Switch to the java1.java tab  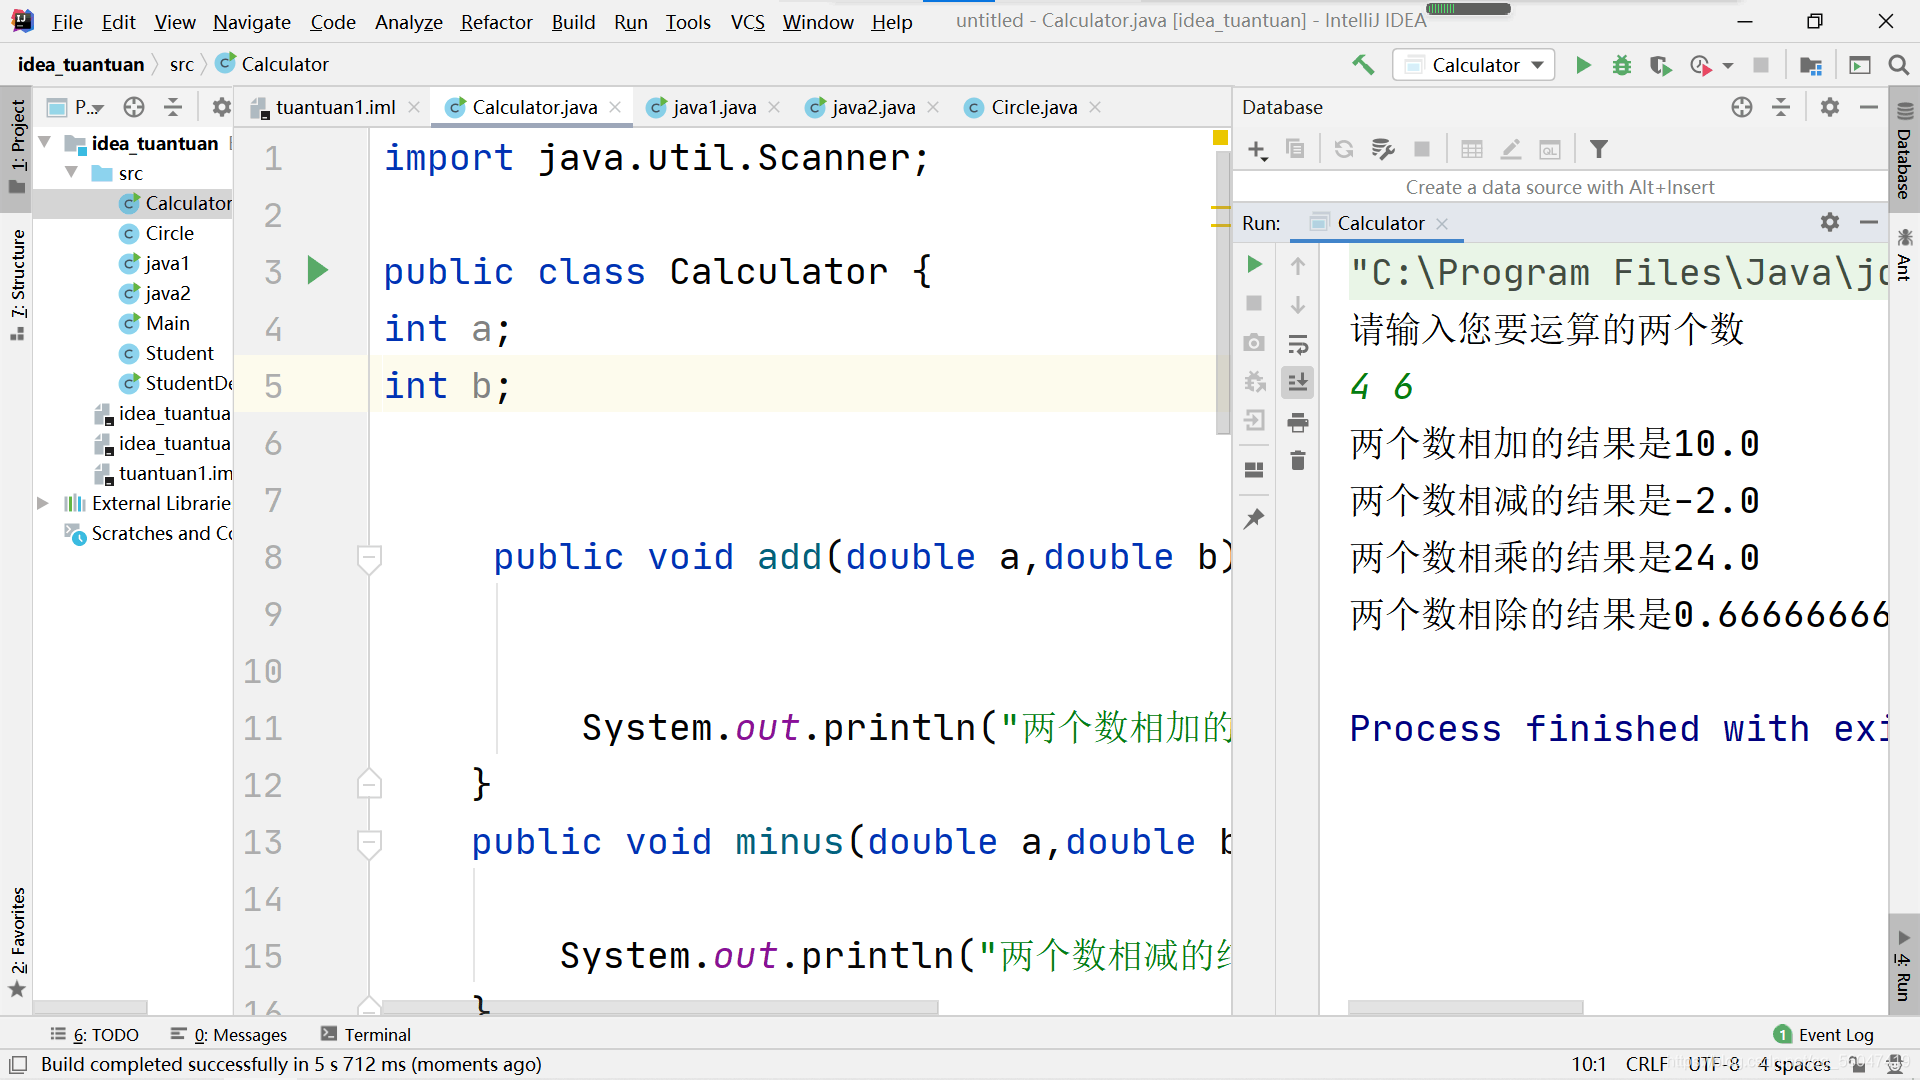[x=715, y=107]
